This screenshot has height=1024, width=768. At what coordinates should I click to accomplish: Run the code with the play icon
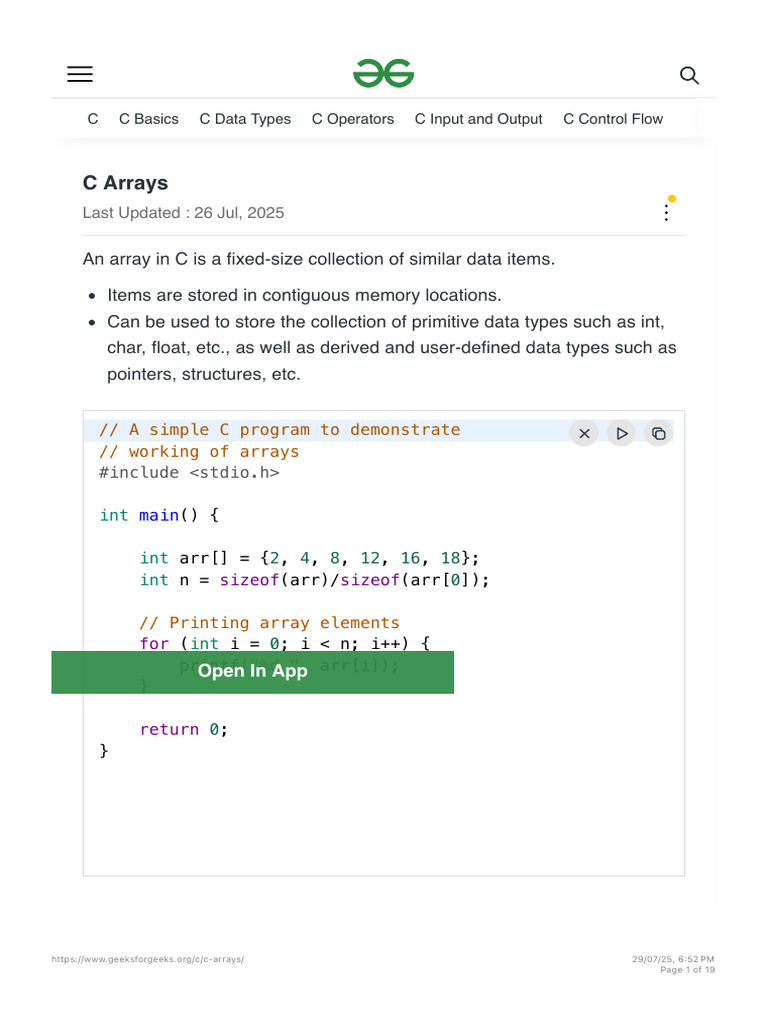[621, 433]
